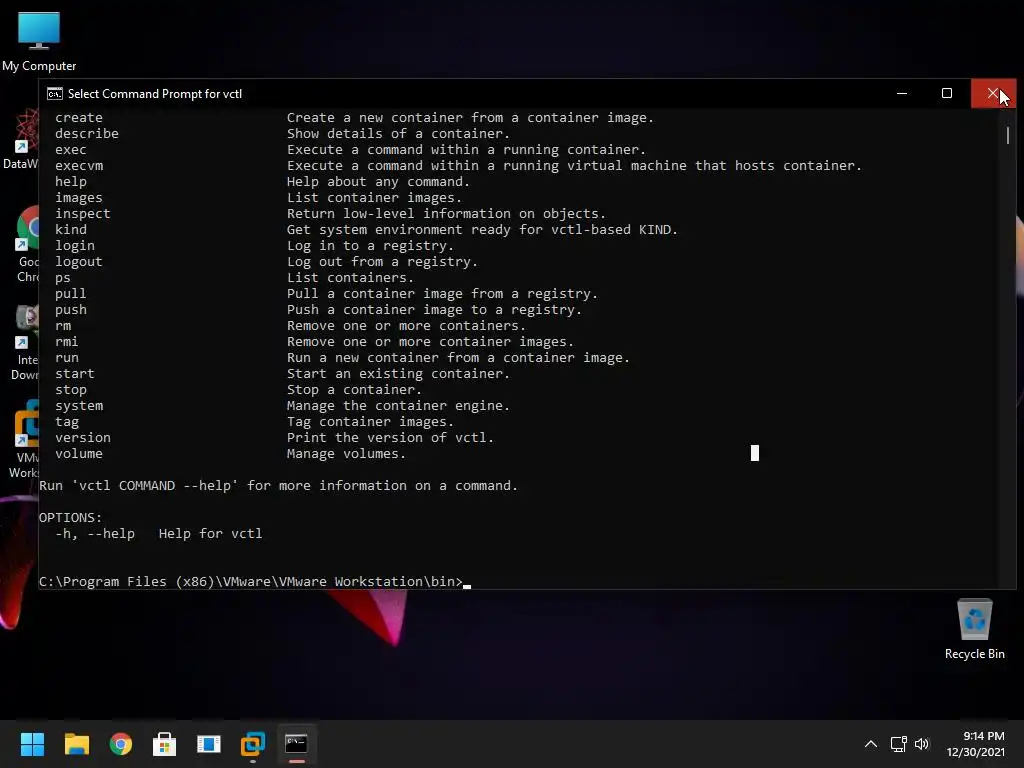Viewport: 1024px width, 768px height.
Task: Click the 'describe' command text
Action: click(x=87, y=133)
